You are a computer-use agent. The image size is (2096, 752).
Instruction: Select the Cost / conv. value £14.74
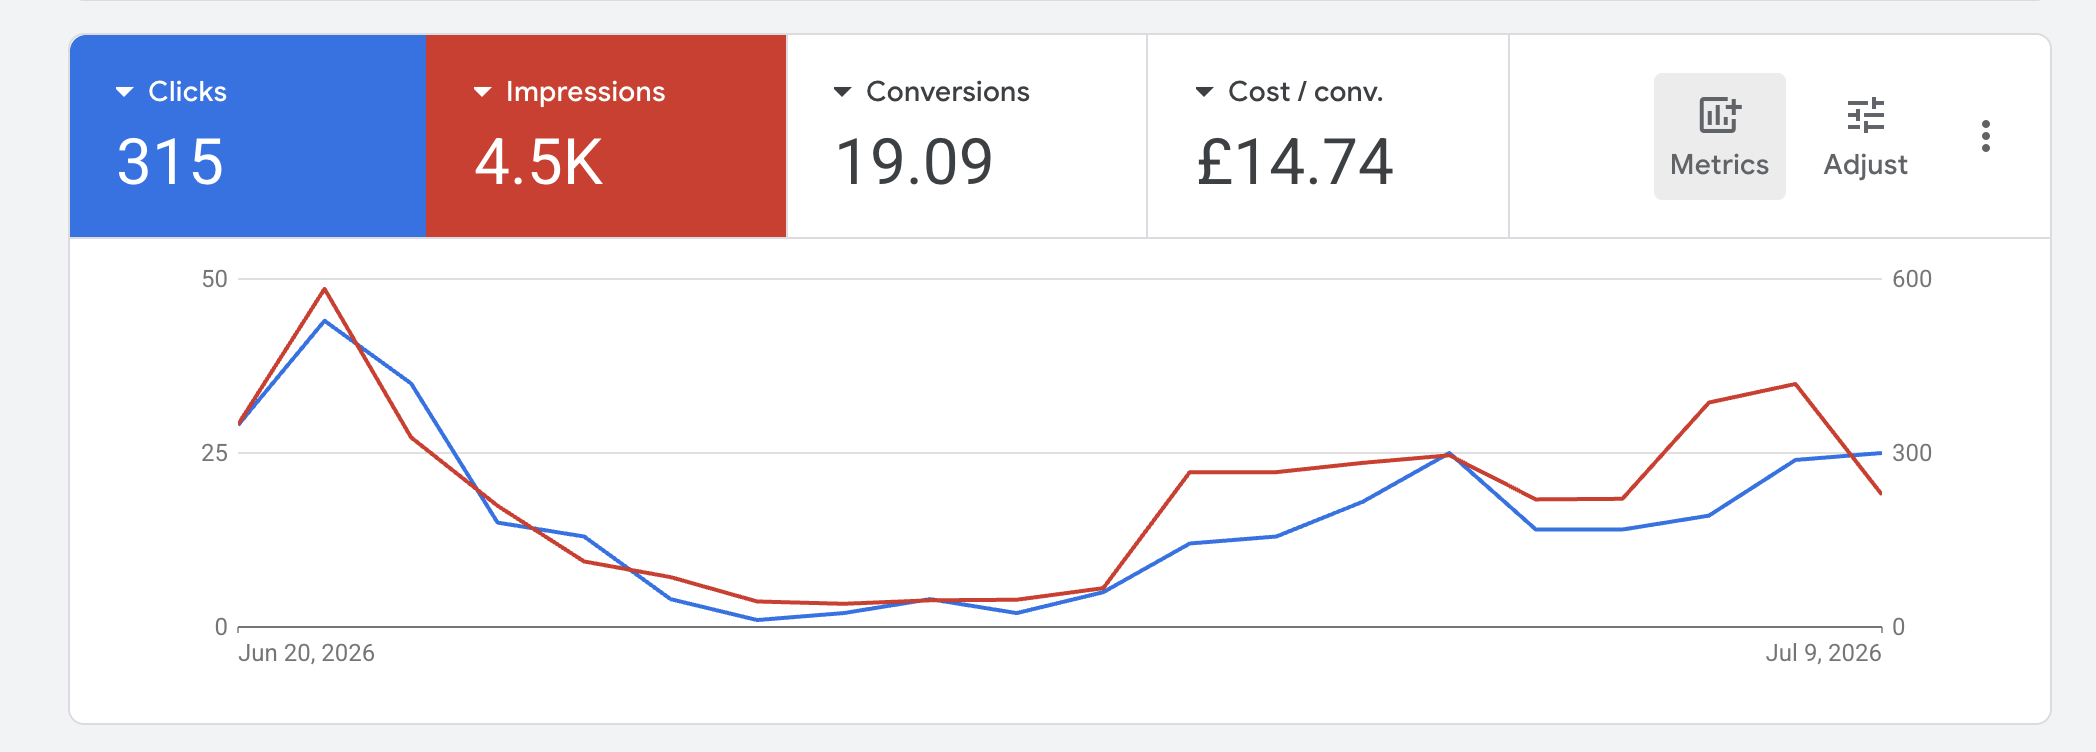click(x=1295, y=162)
